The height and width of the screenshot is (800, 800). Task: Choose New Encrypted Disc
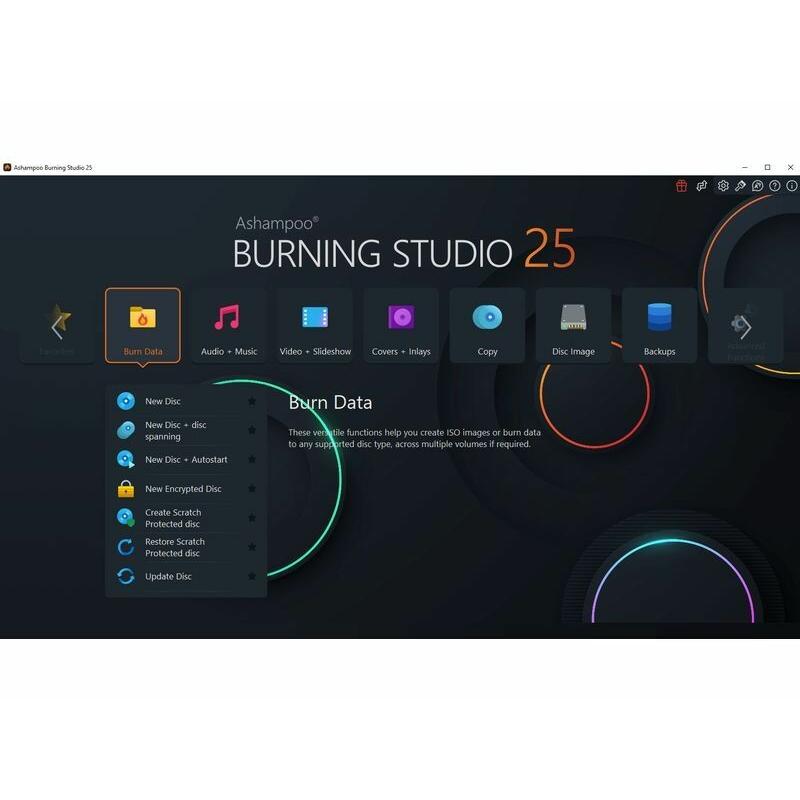[x=186, y=489]
